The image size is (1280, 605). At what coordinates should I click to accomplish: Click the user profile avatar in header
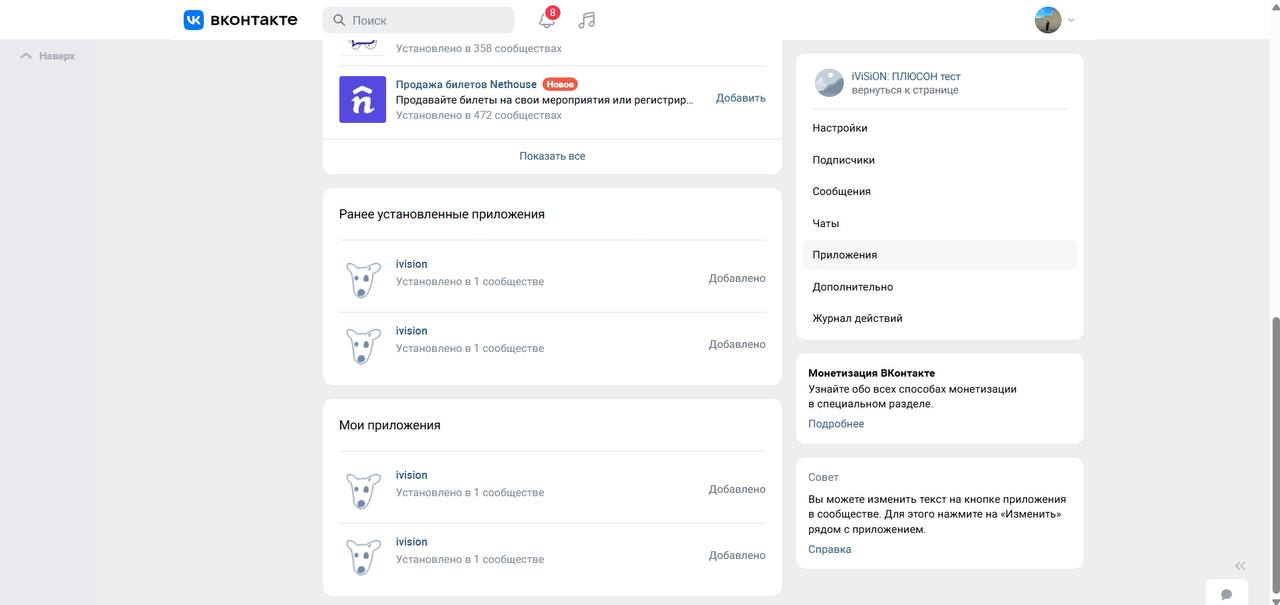tap(1048, 20)
